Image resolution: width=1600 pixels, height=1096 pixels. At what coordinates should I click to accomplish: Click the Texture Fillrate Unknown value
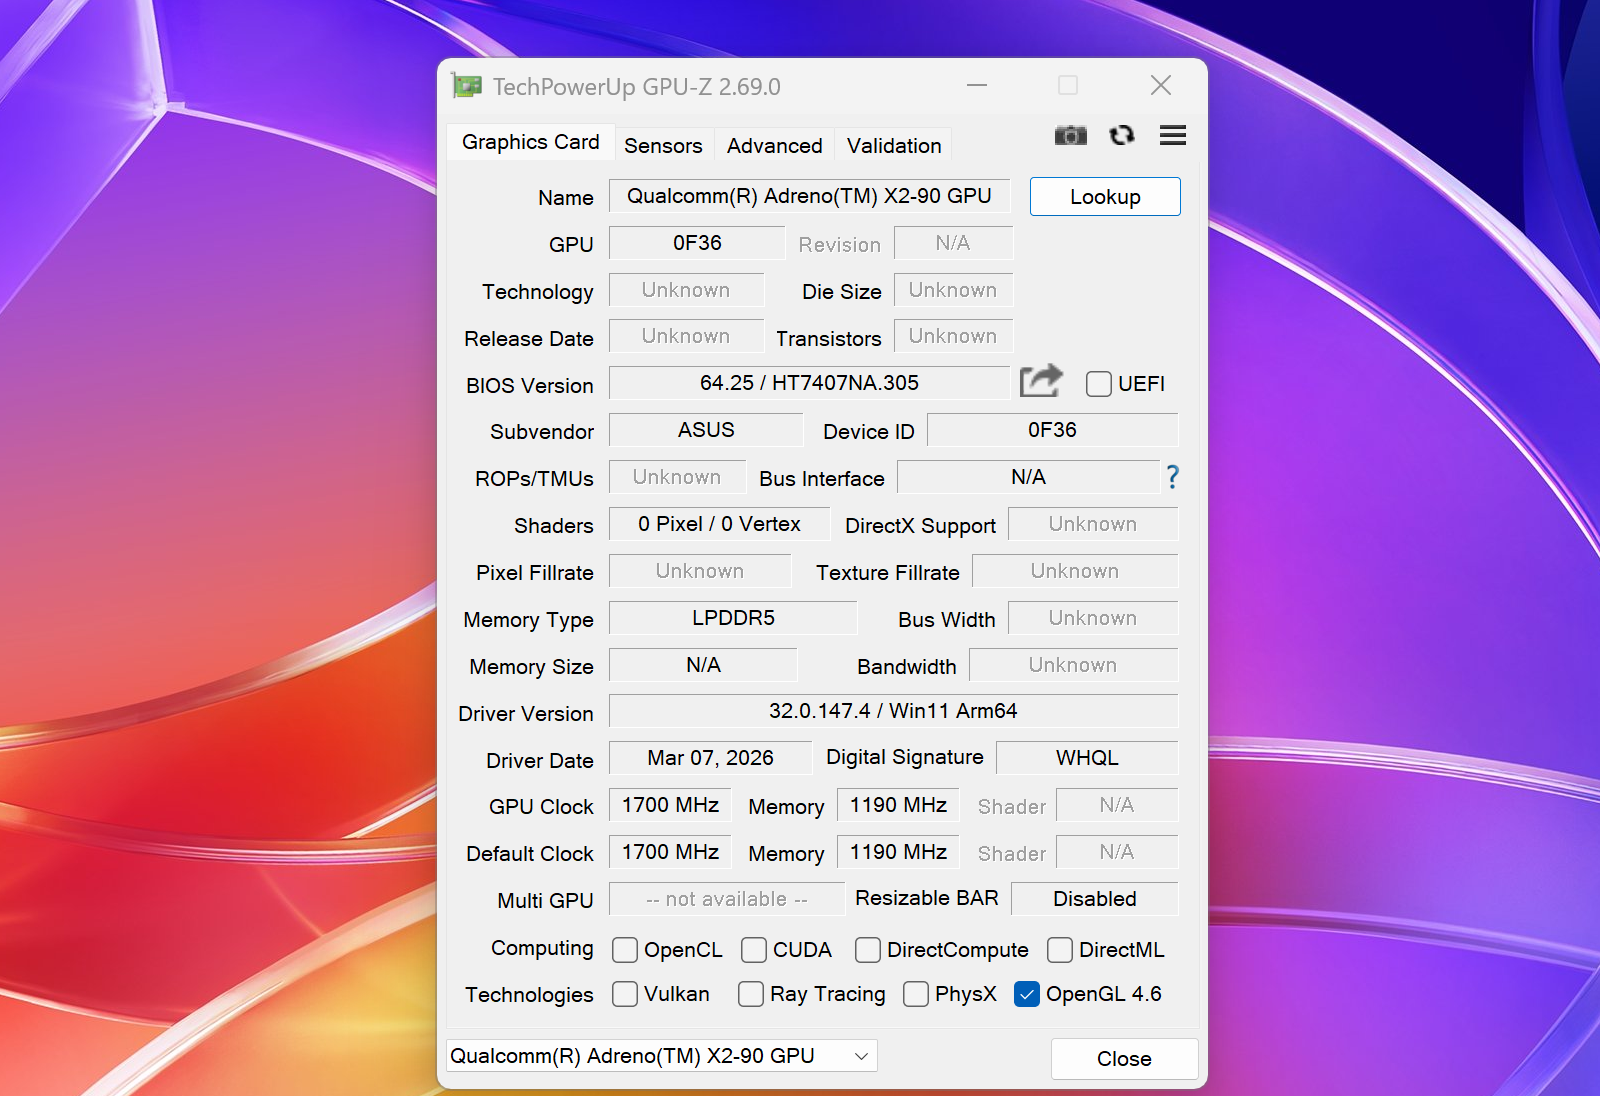click(x=1075, y=571)
